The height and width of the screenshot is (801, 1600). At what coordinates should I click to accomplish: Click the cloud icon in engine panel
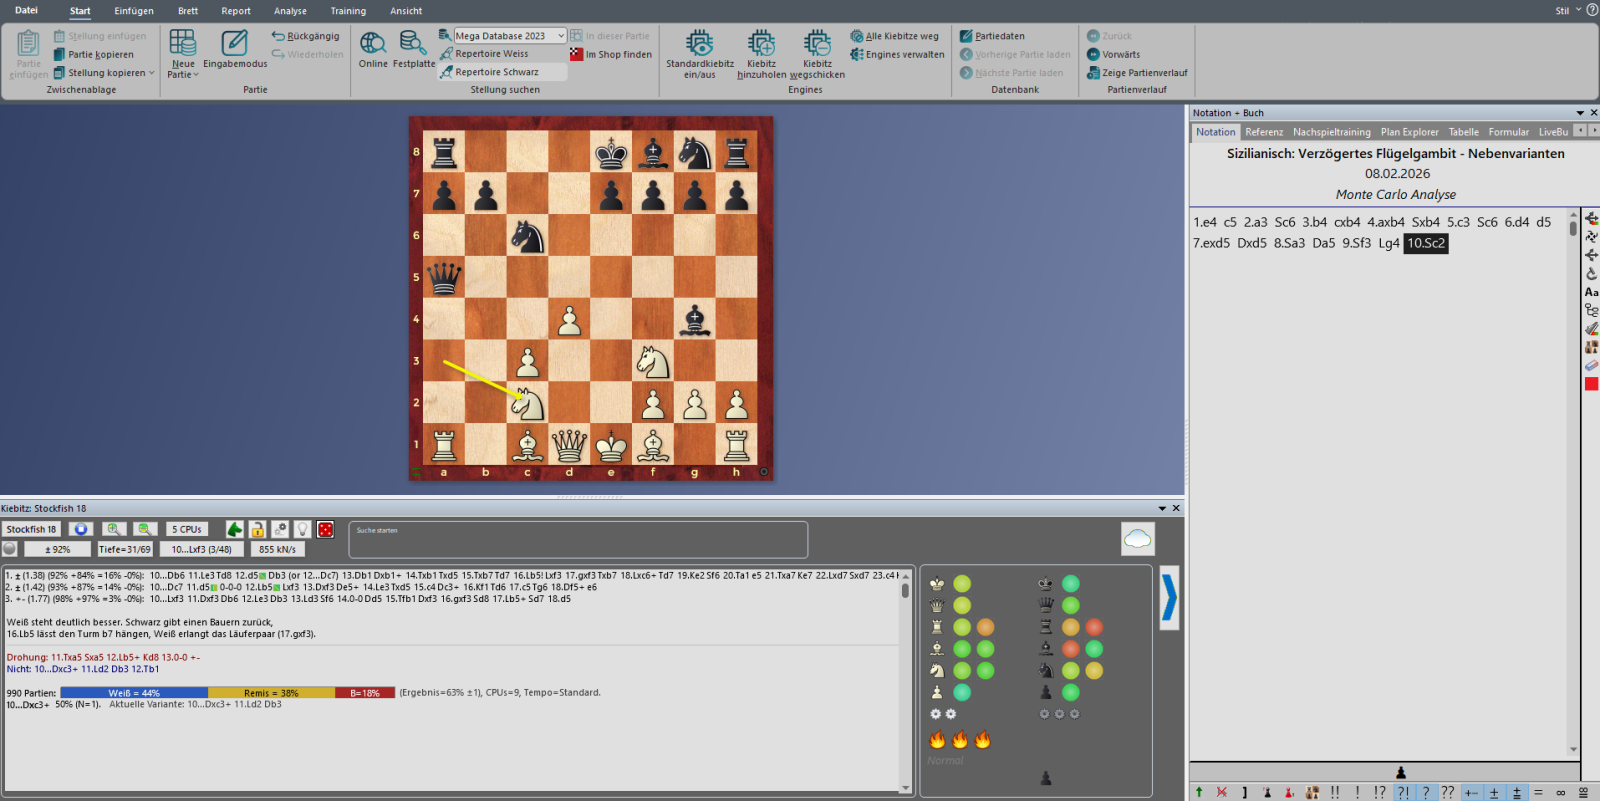click(x=1137, y=540)
